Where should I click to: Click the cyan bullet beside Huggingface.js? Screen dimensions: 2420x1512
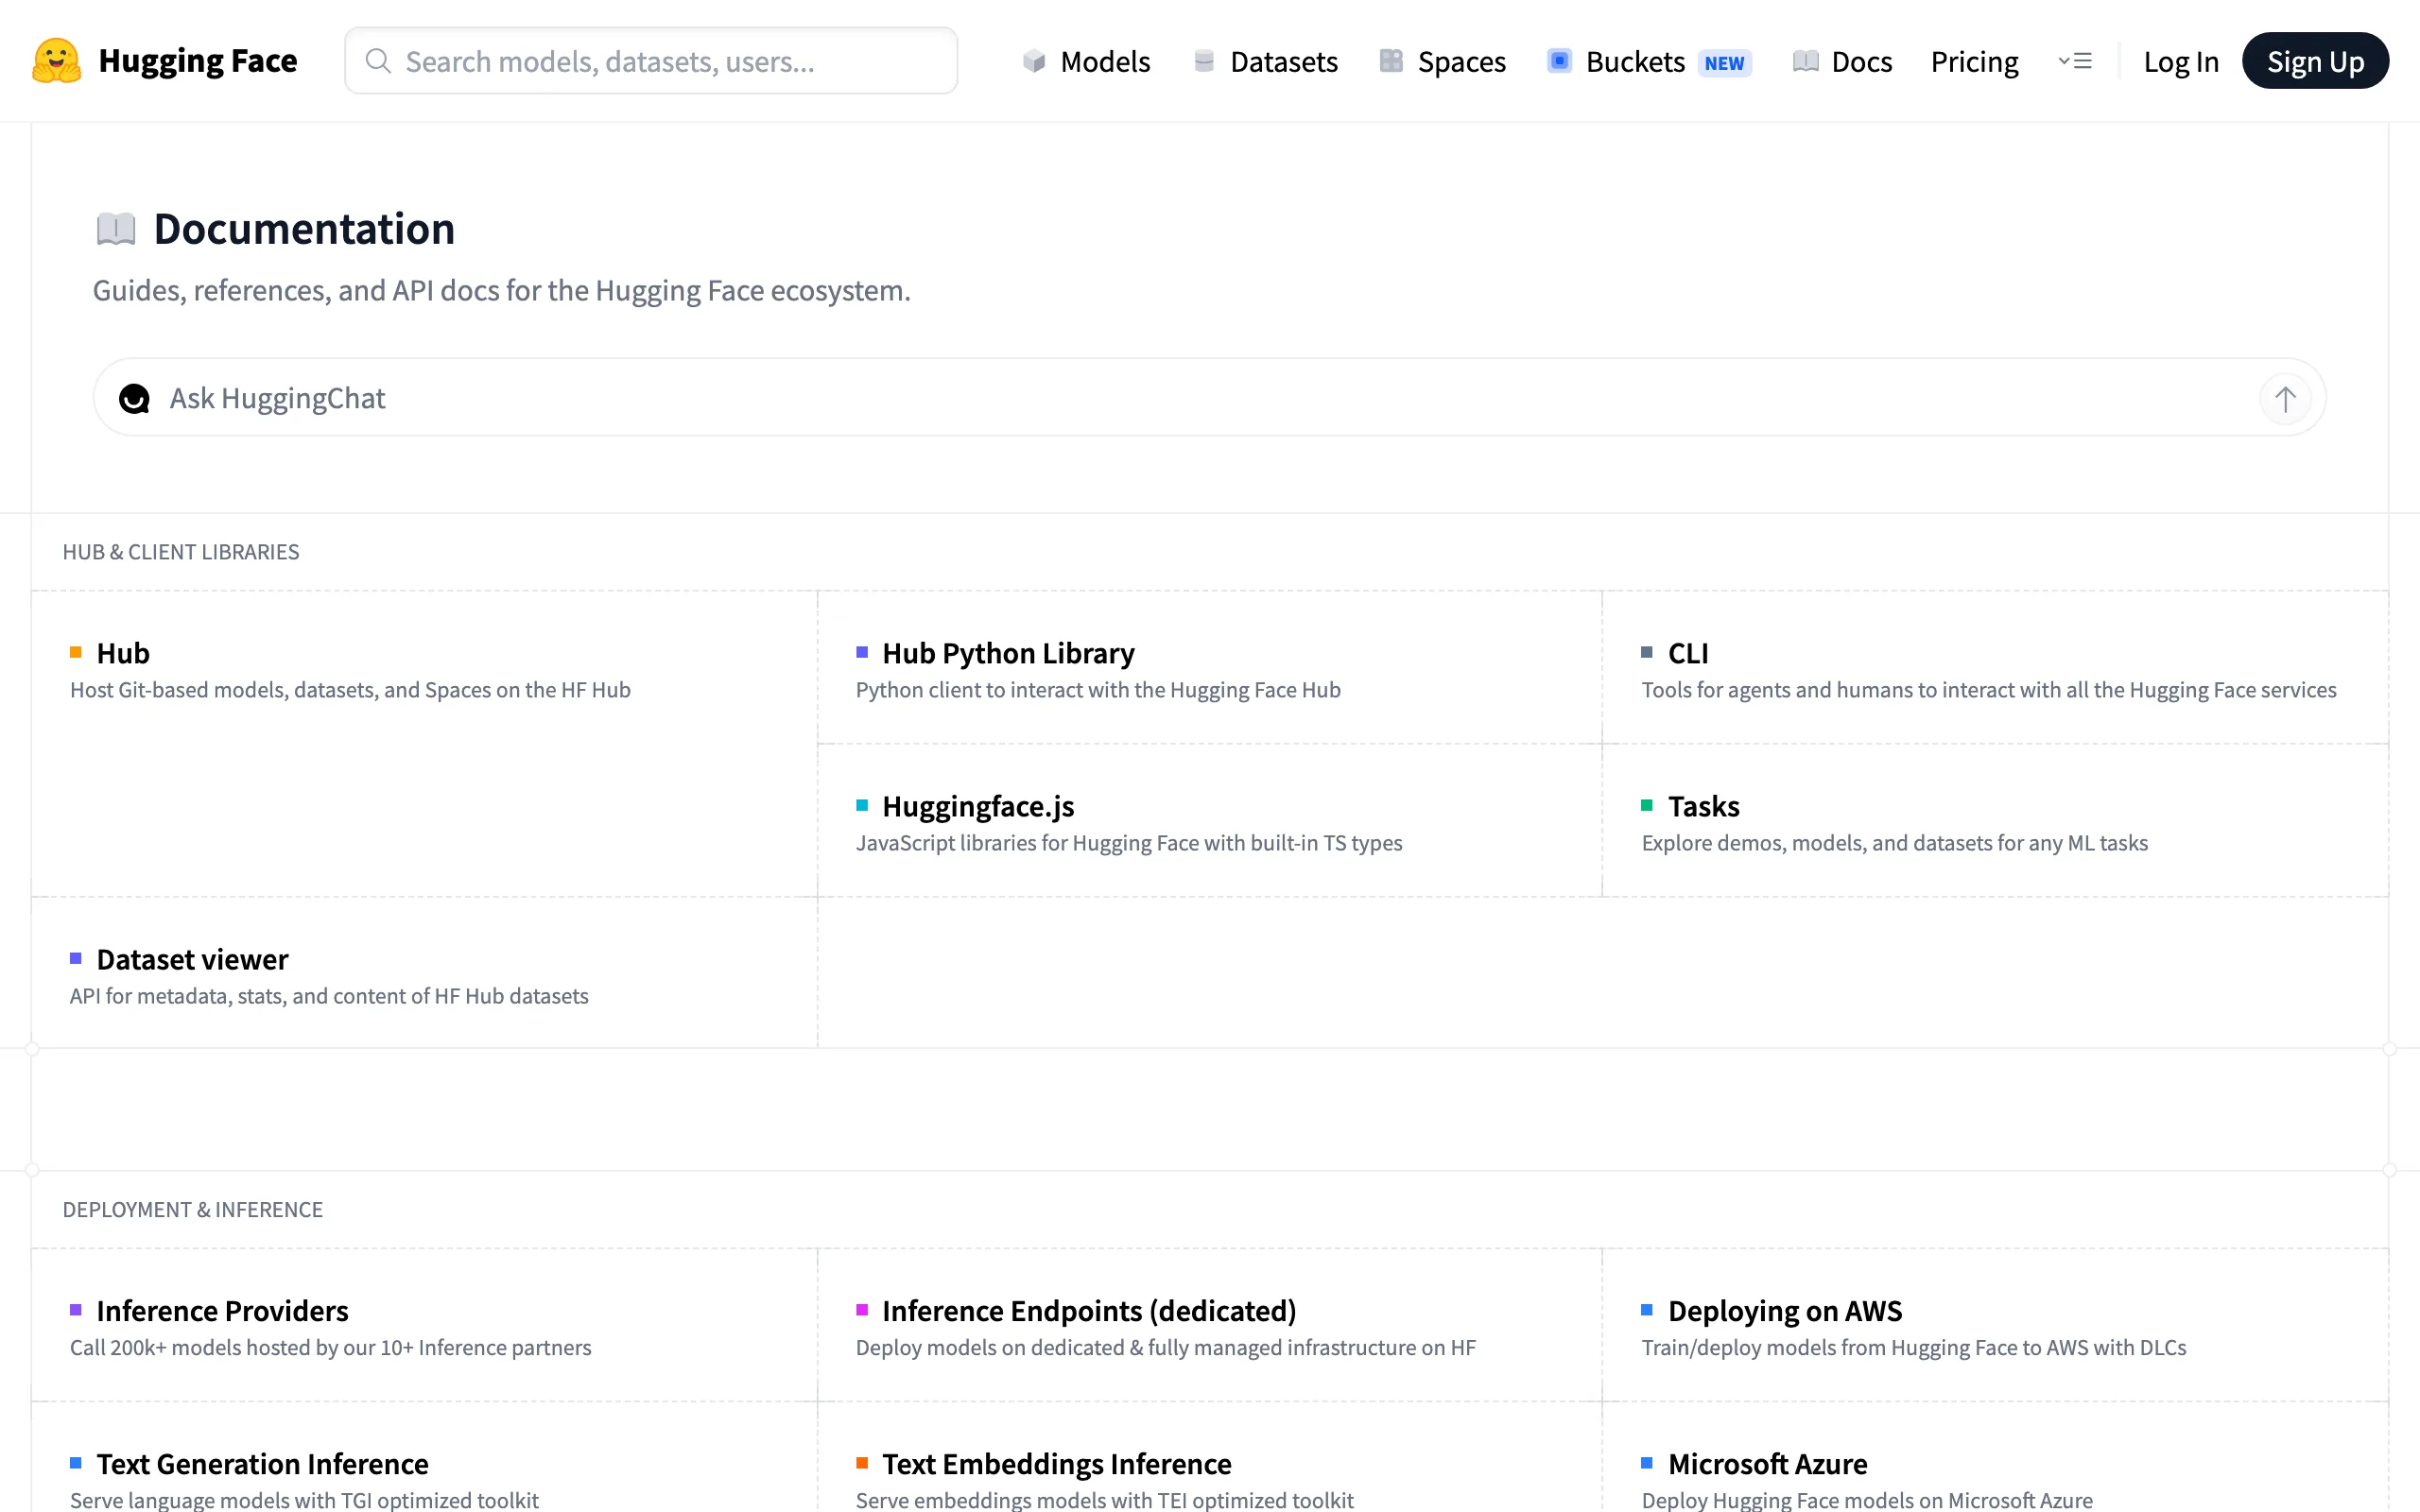point(862,806)
